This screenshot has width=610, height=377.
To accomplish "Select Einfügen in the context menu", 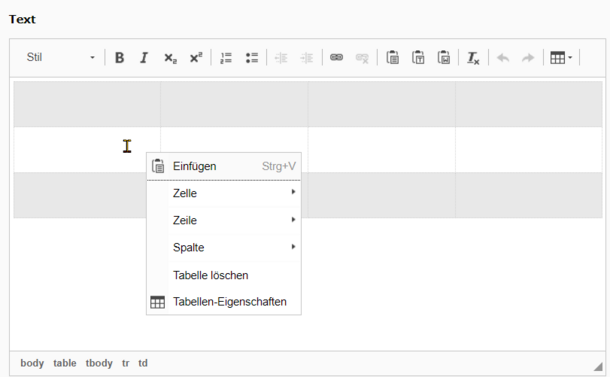I will (x=224, y=166).
